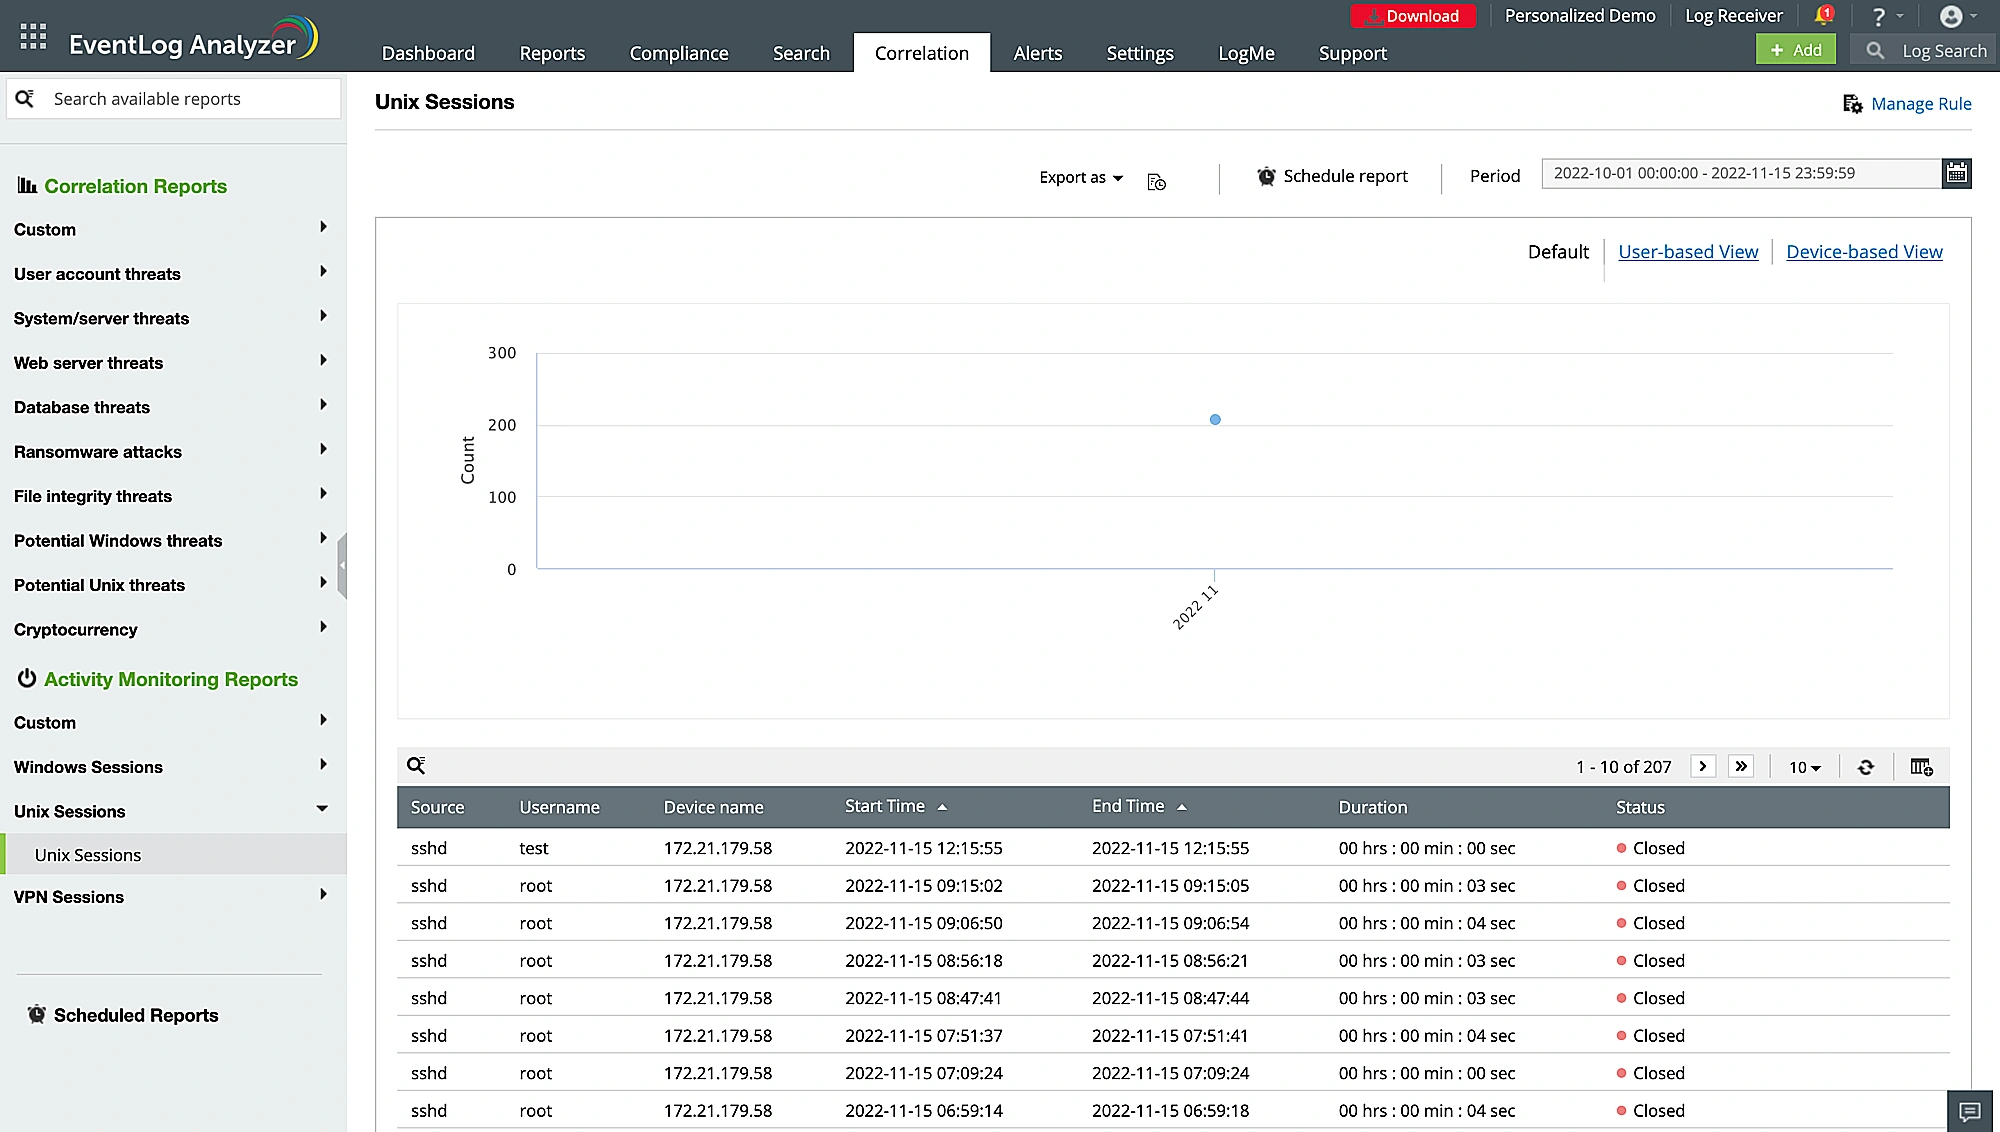Refresh the sessions table

click(x=1866, y=767)
